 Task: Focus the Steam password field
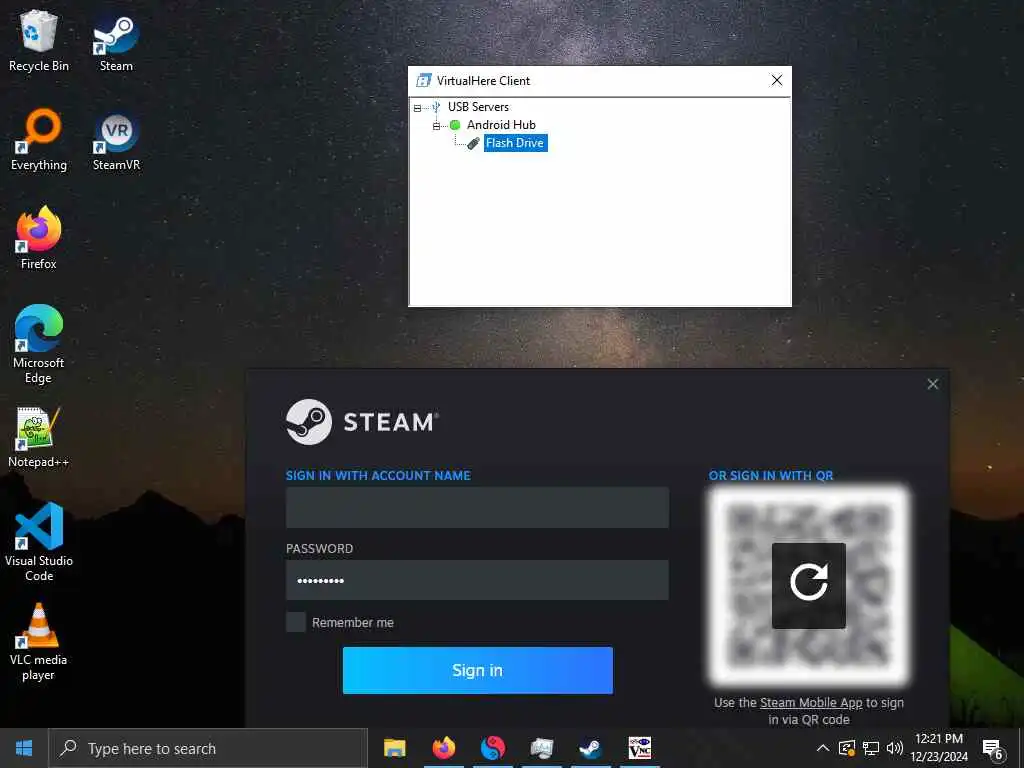point(477,580)
